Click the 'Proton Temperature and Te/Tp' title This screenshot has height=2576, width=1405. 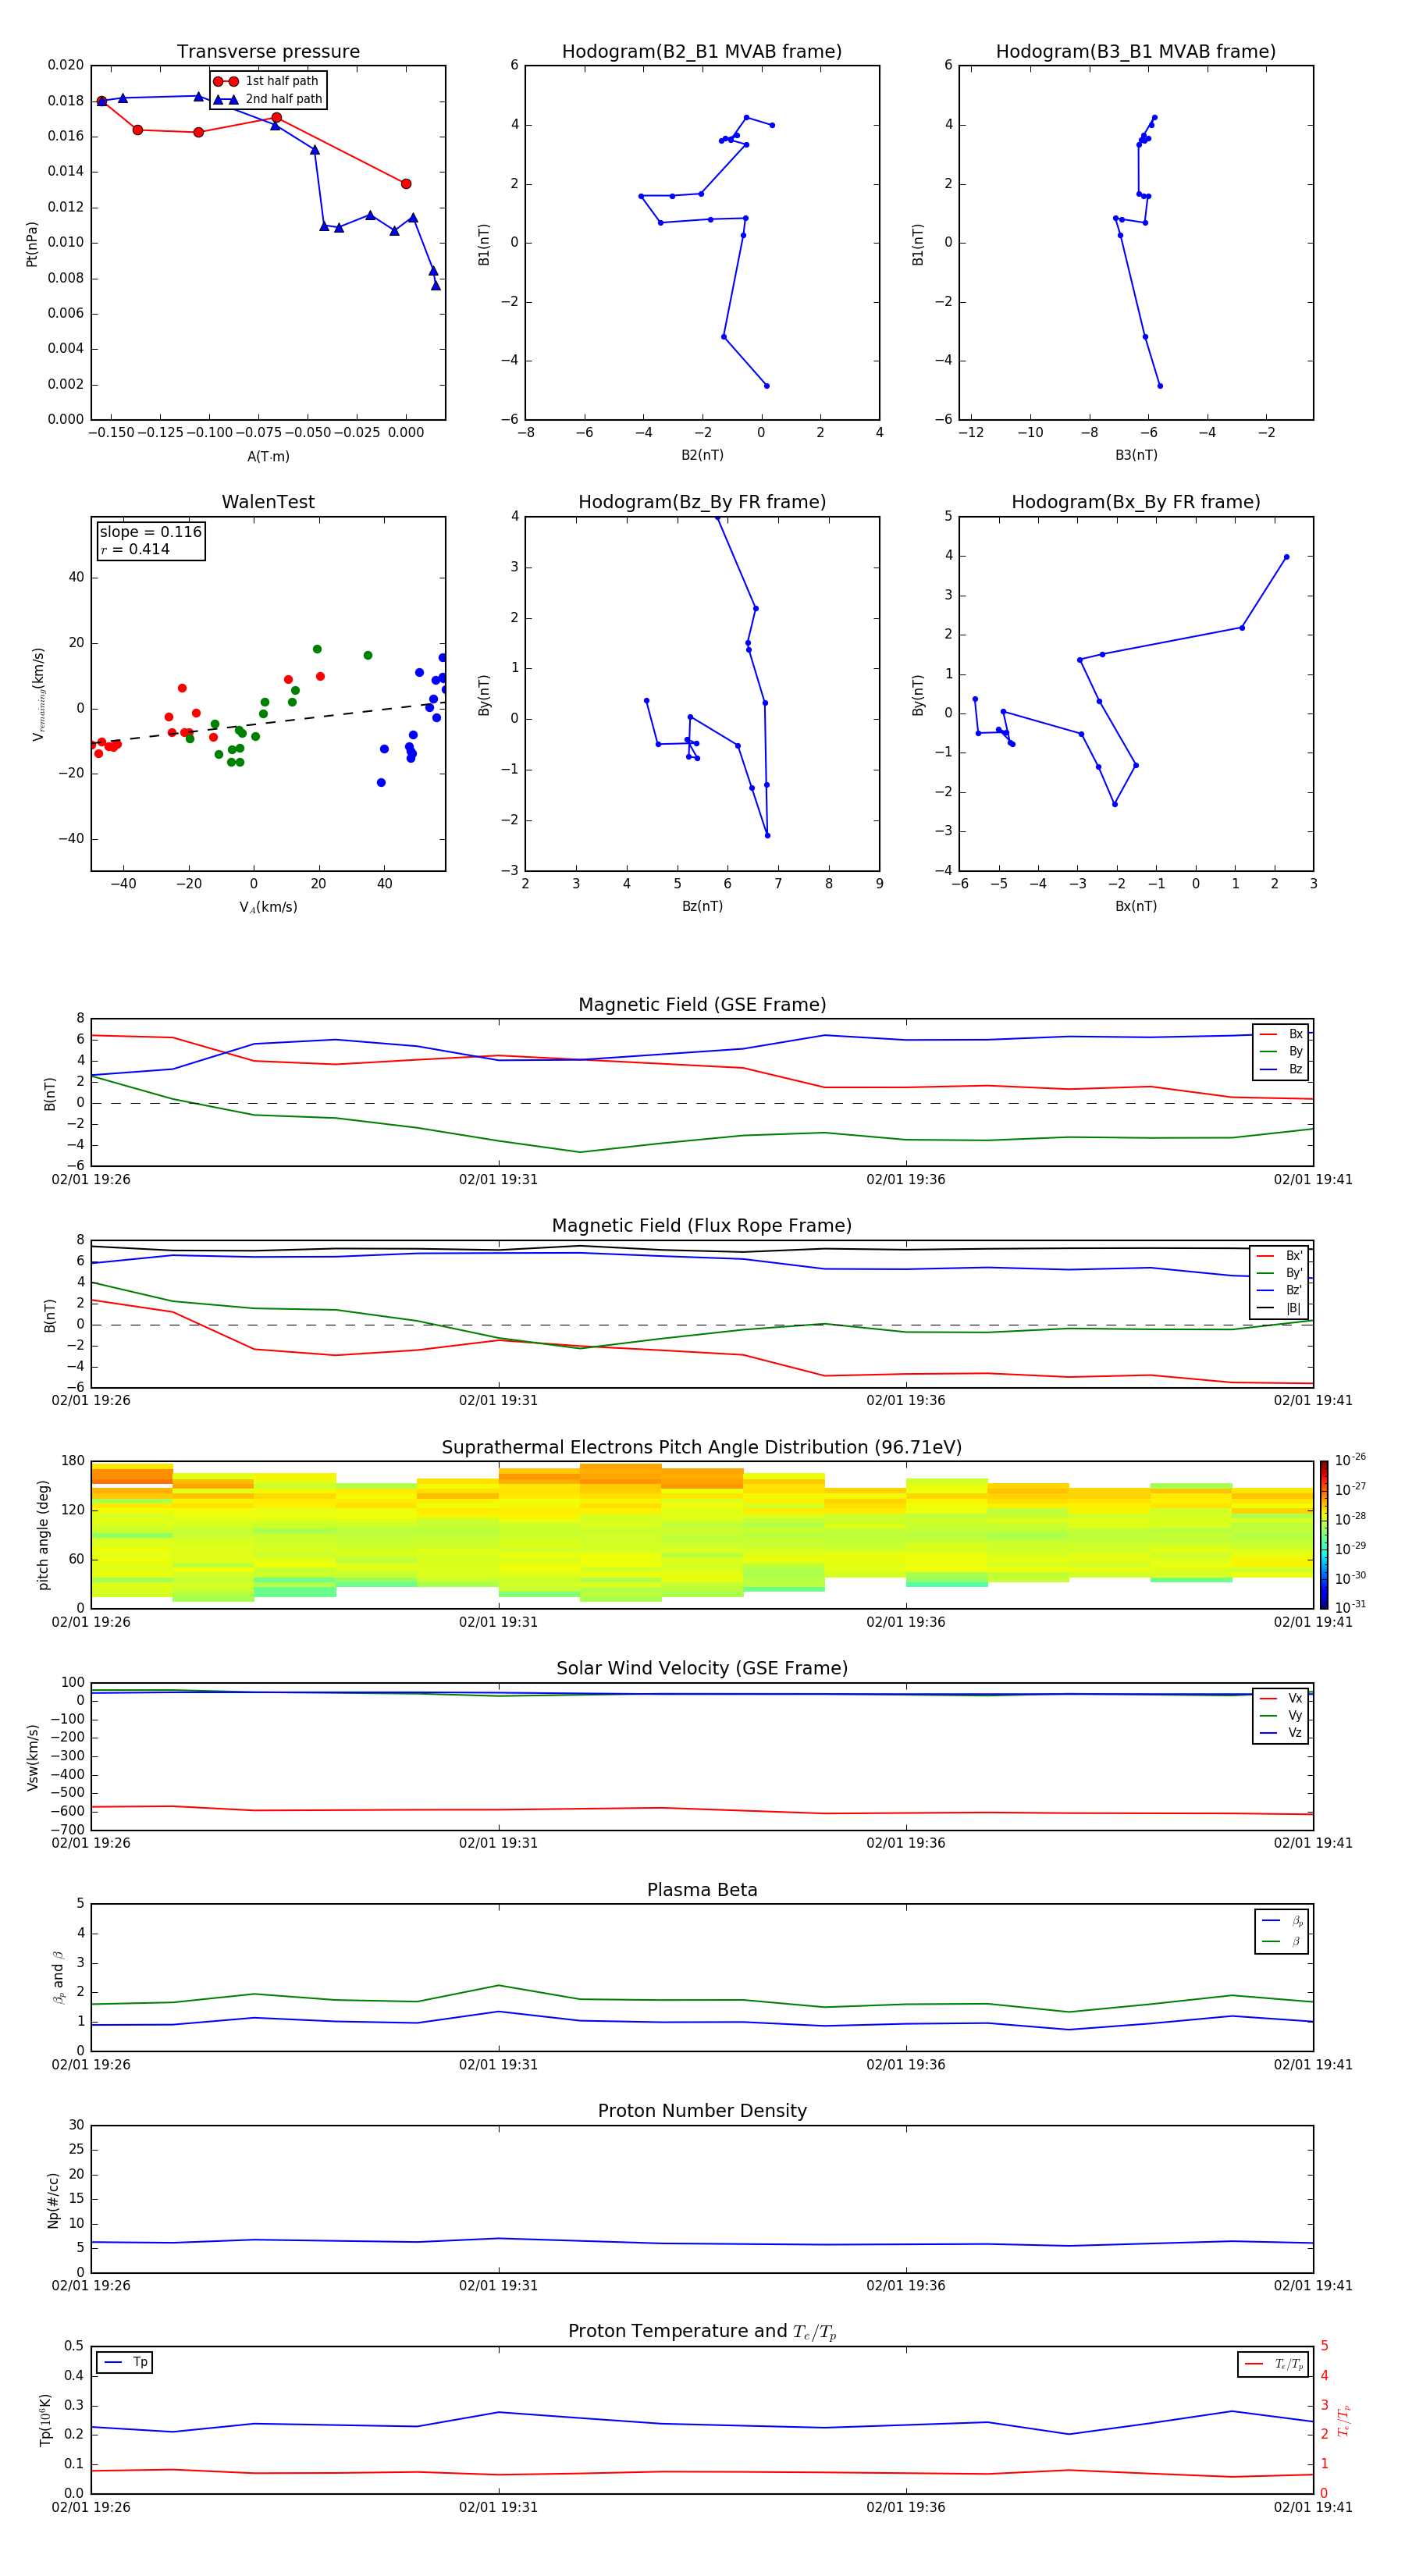(702, 2332)
